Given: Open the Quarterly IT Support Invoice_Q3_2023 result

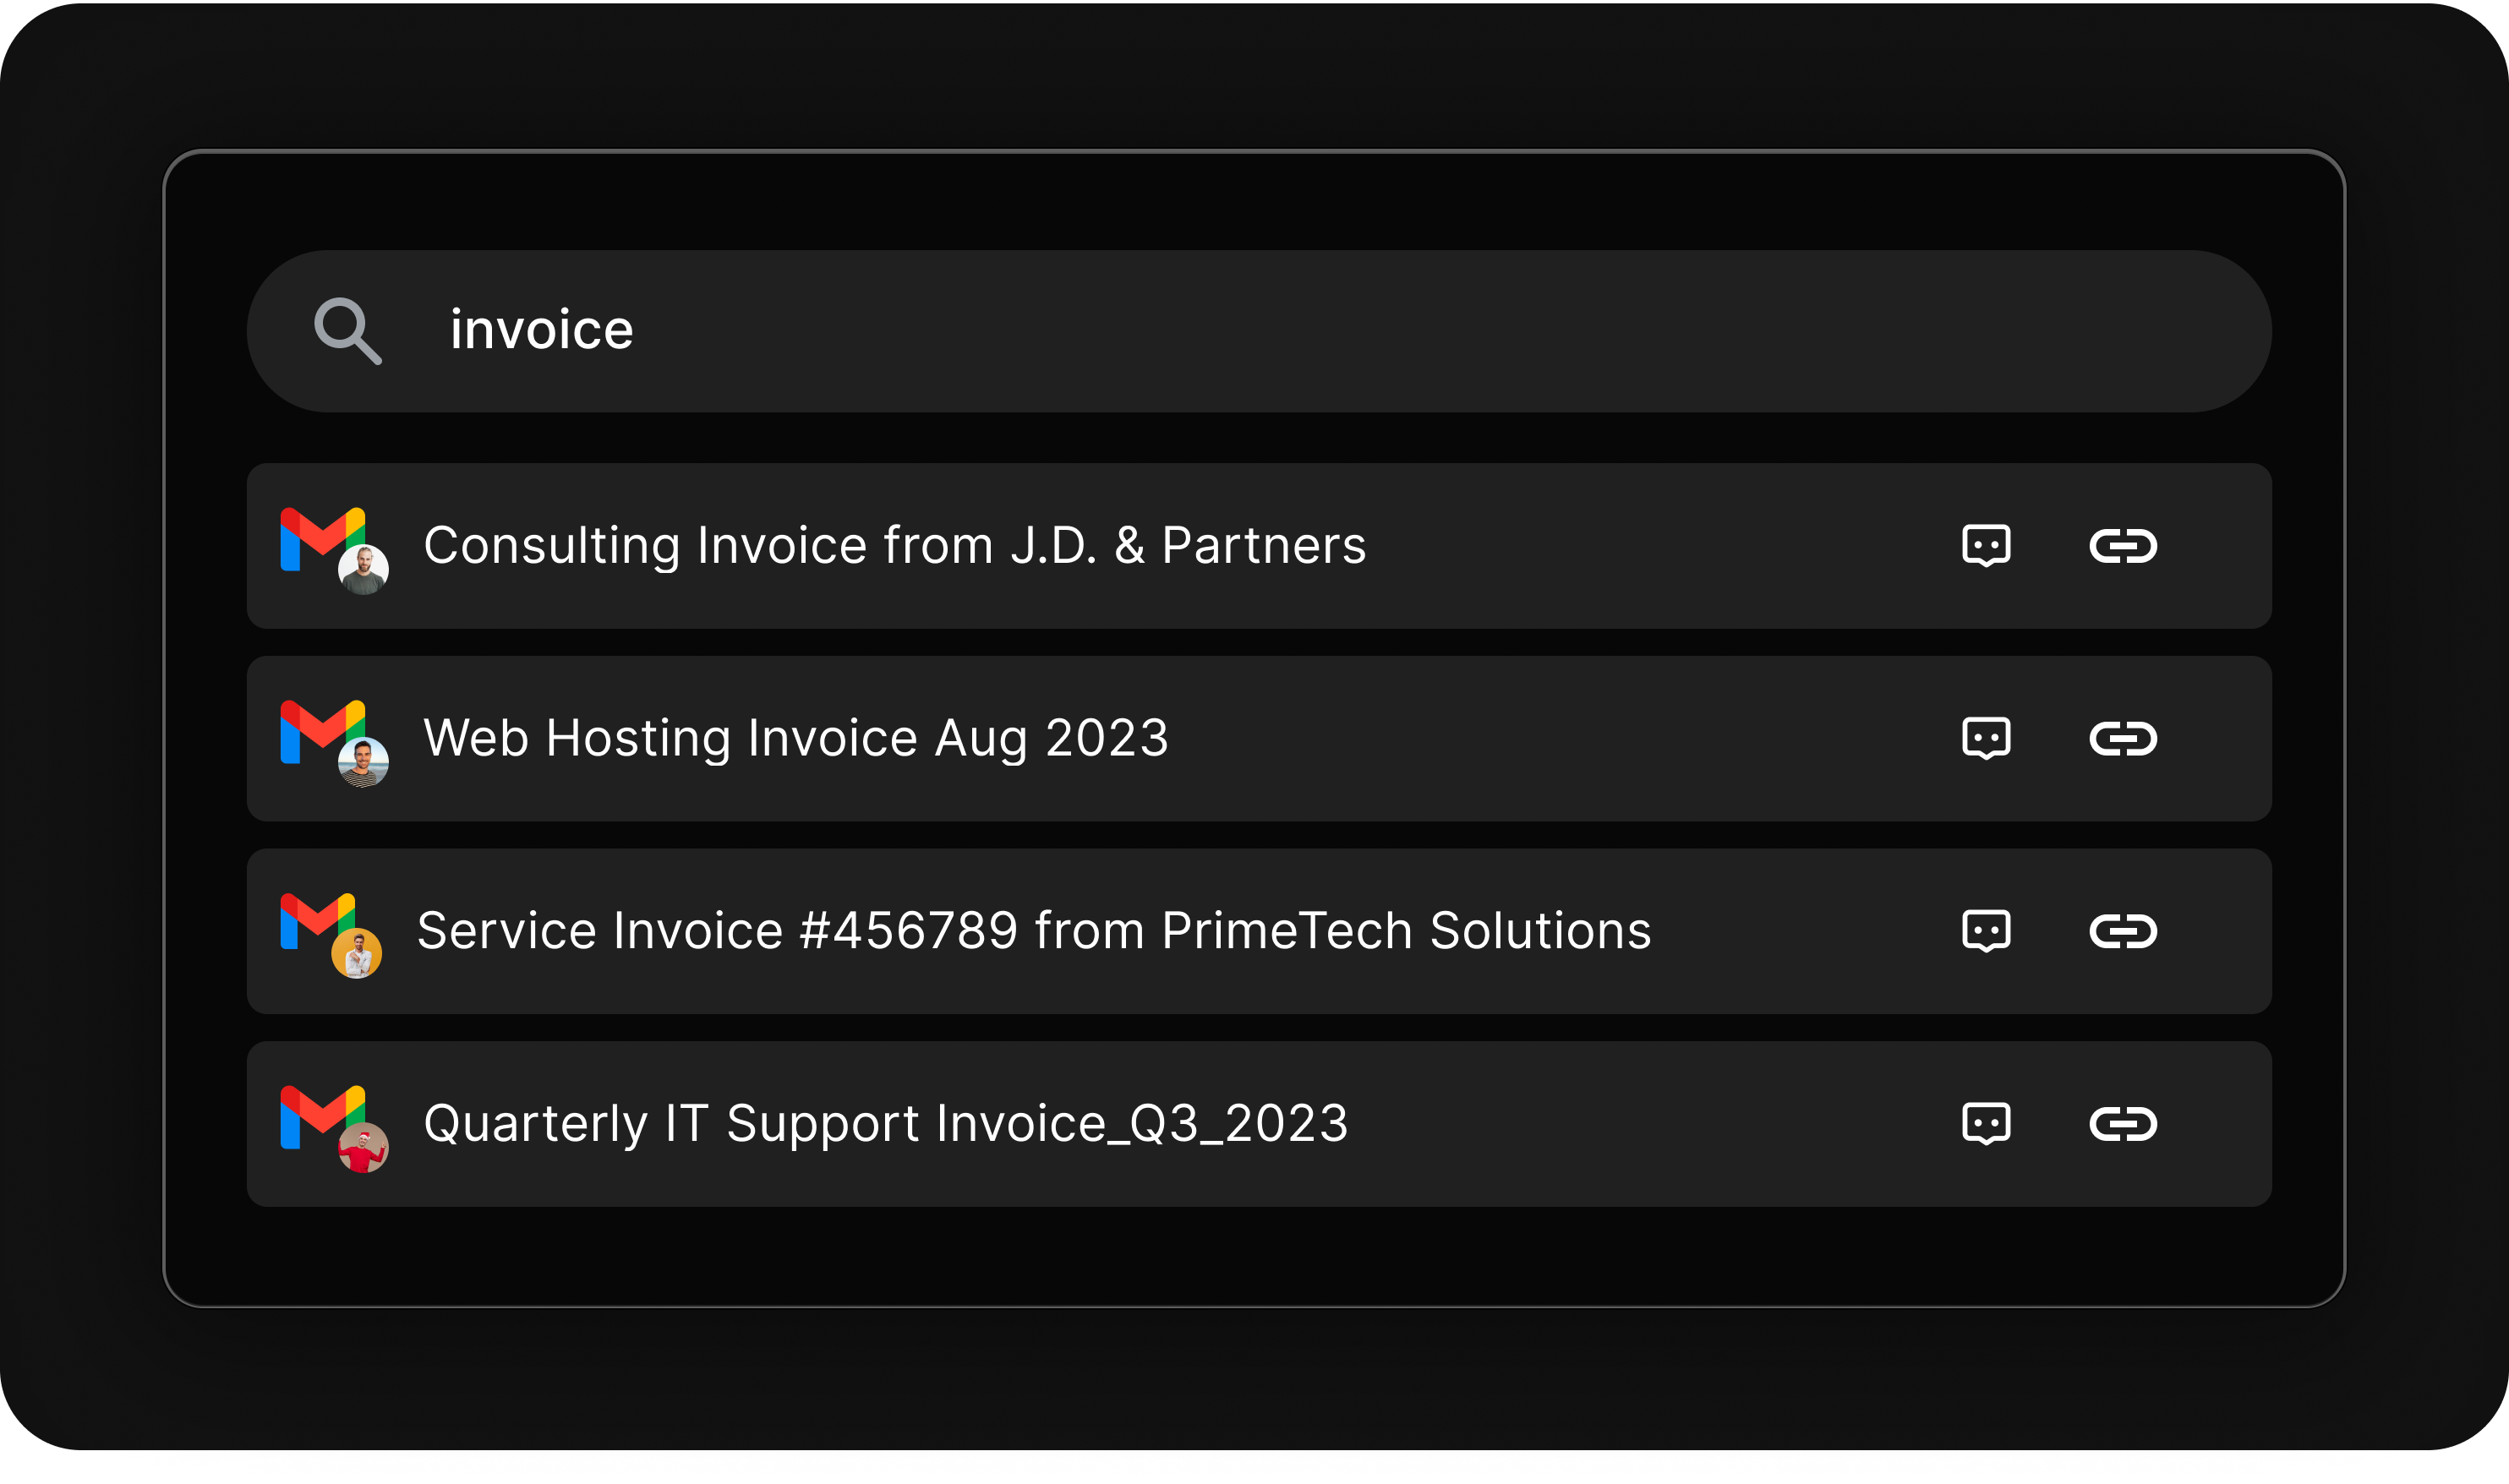Looking at the screenshot, I should [885, 1124].
